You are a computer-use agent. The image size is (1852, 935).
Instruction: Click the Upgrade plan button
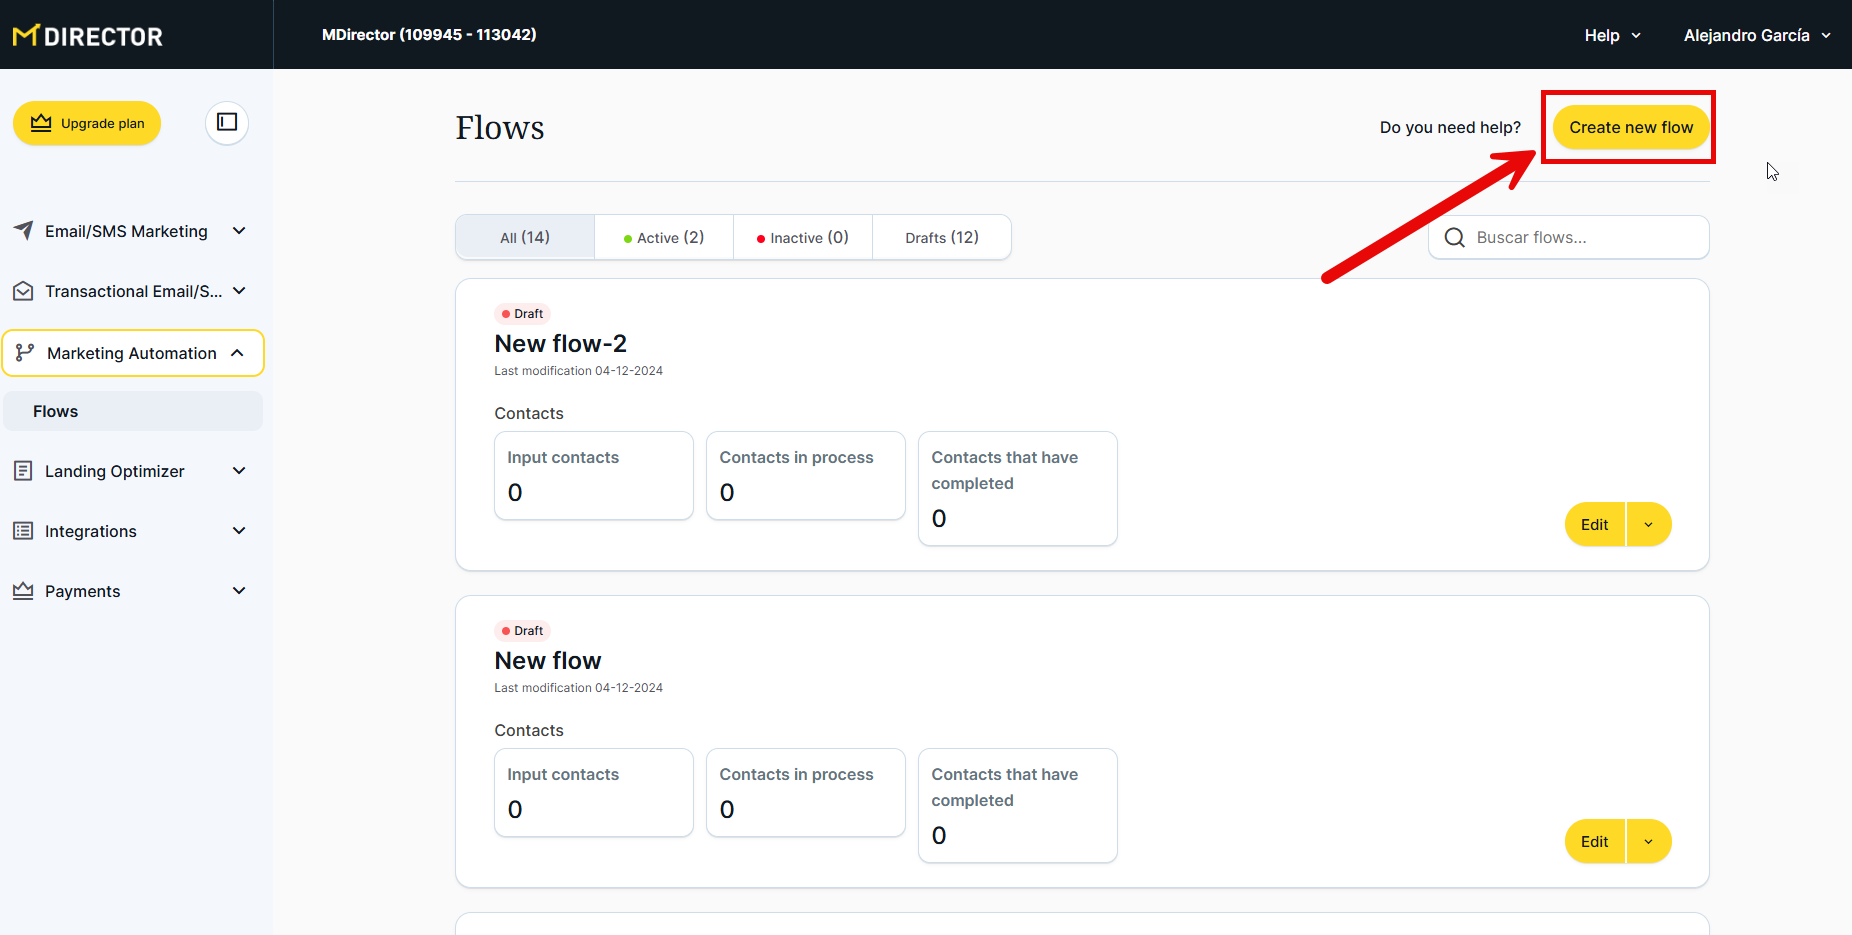[x=87, y=123]
